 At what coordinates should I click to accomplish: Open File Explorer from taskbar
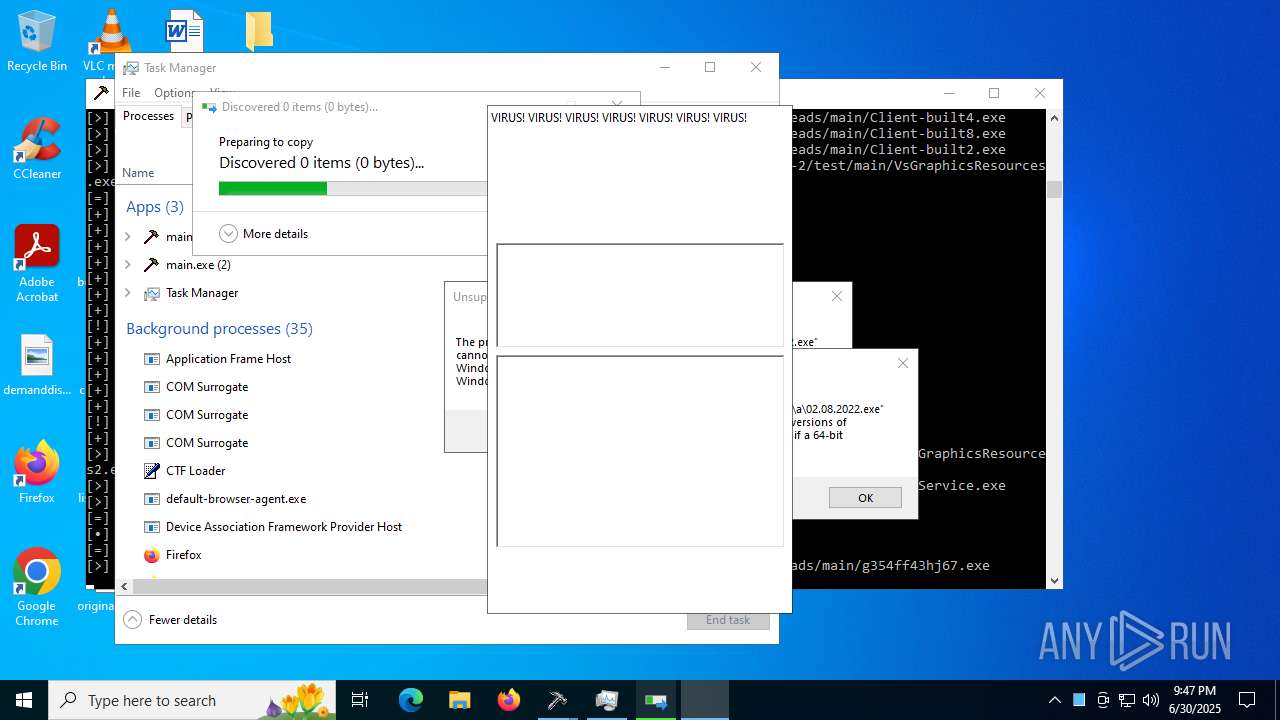459,700
